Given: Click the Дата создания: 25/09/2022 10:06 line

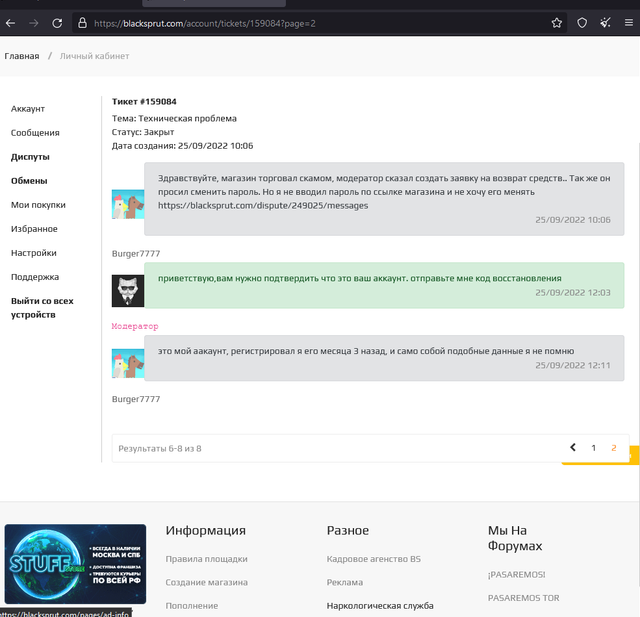Looking at the screenshot, I should pos(182,146).
